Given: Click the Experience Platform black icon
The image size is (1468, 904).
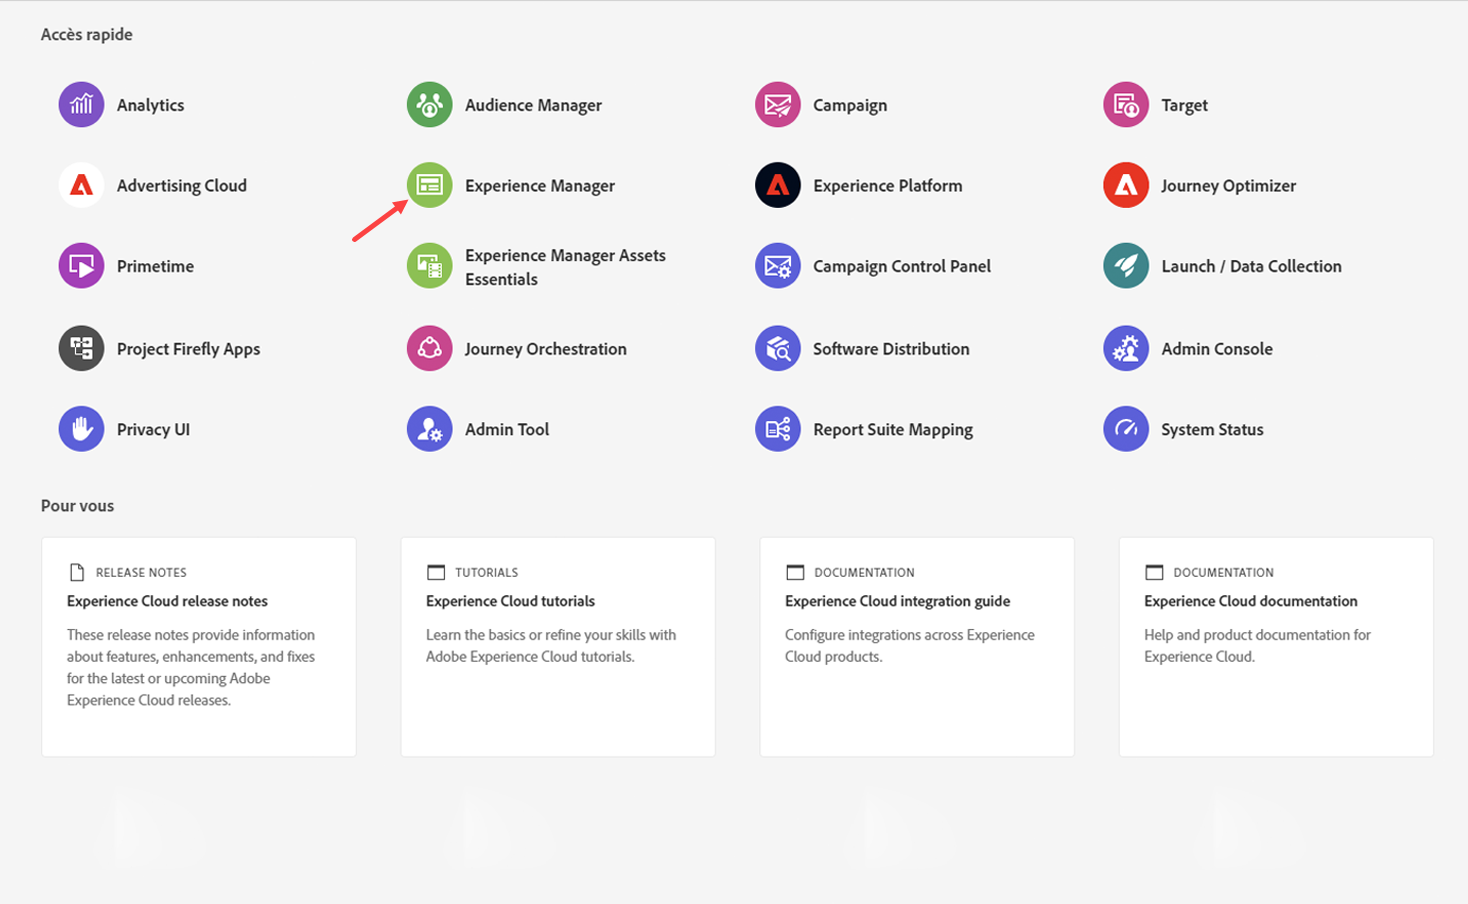Looking at the screenshot, I should pyautogui.click(x=777, y=185).
